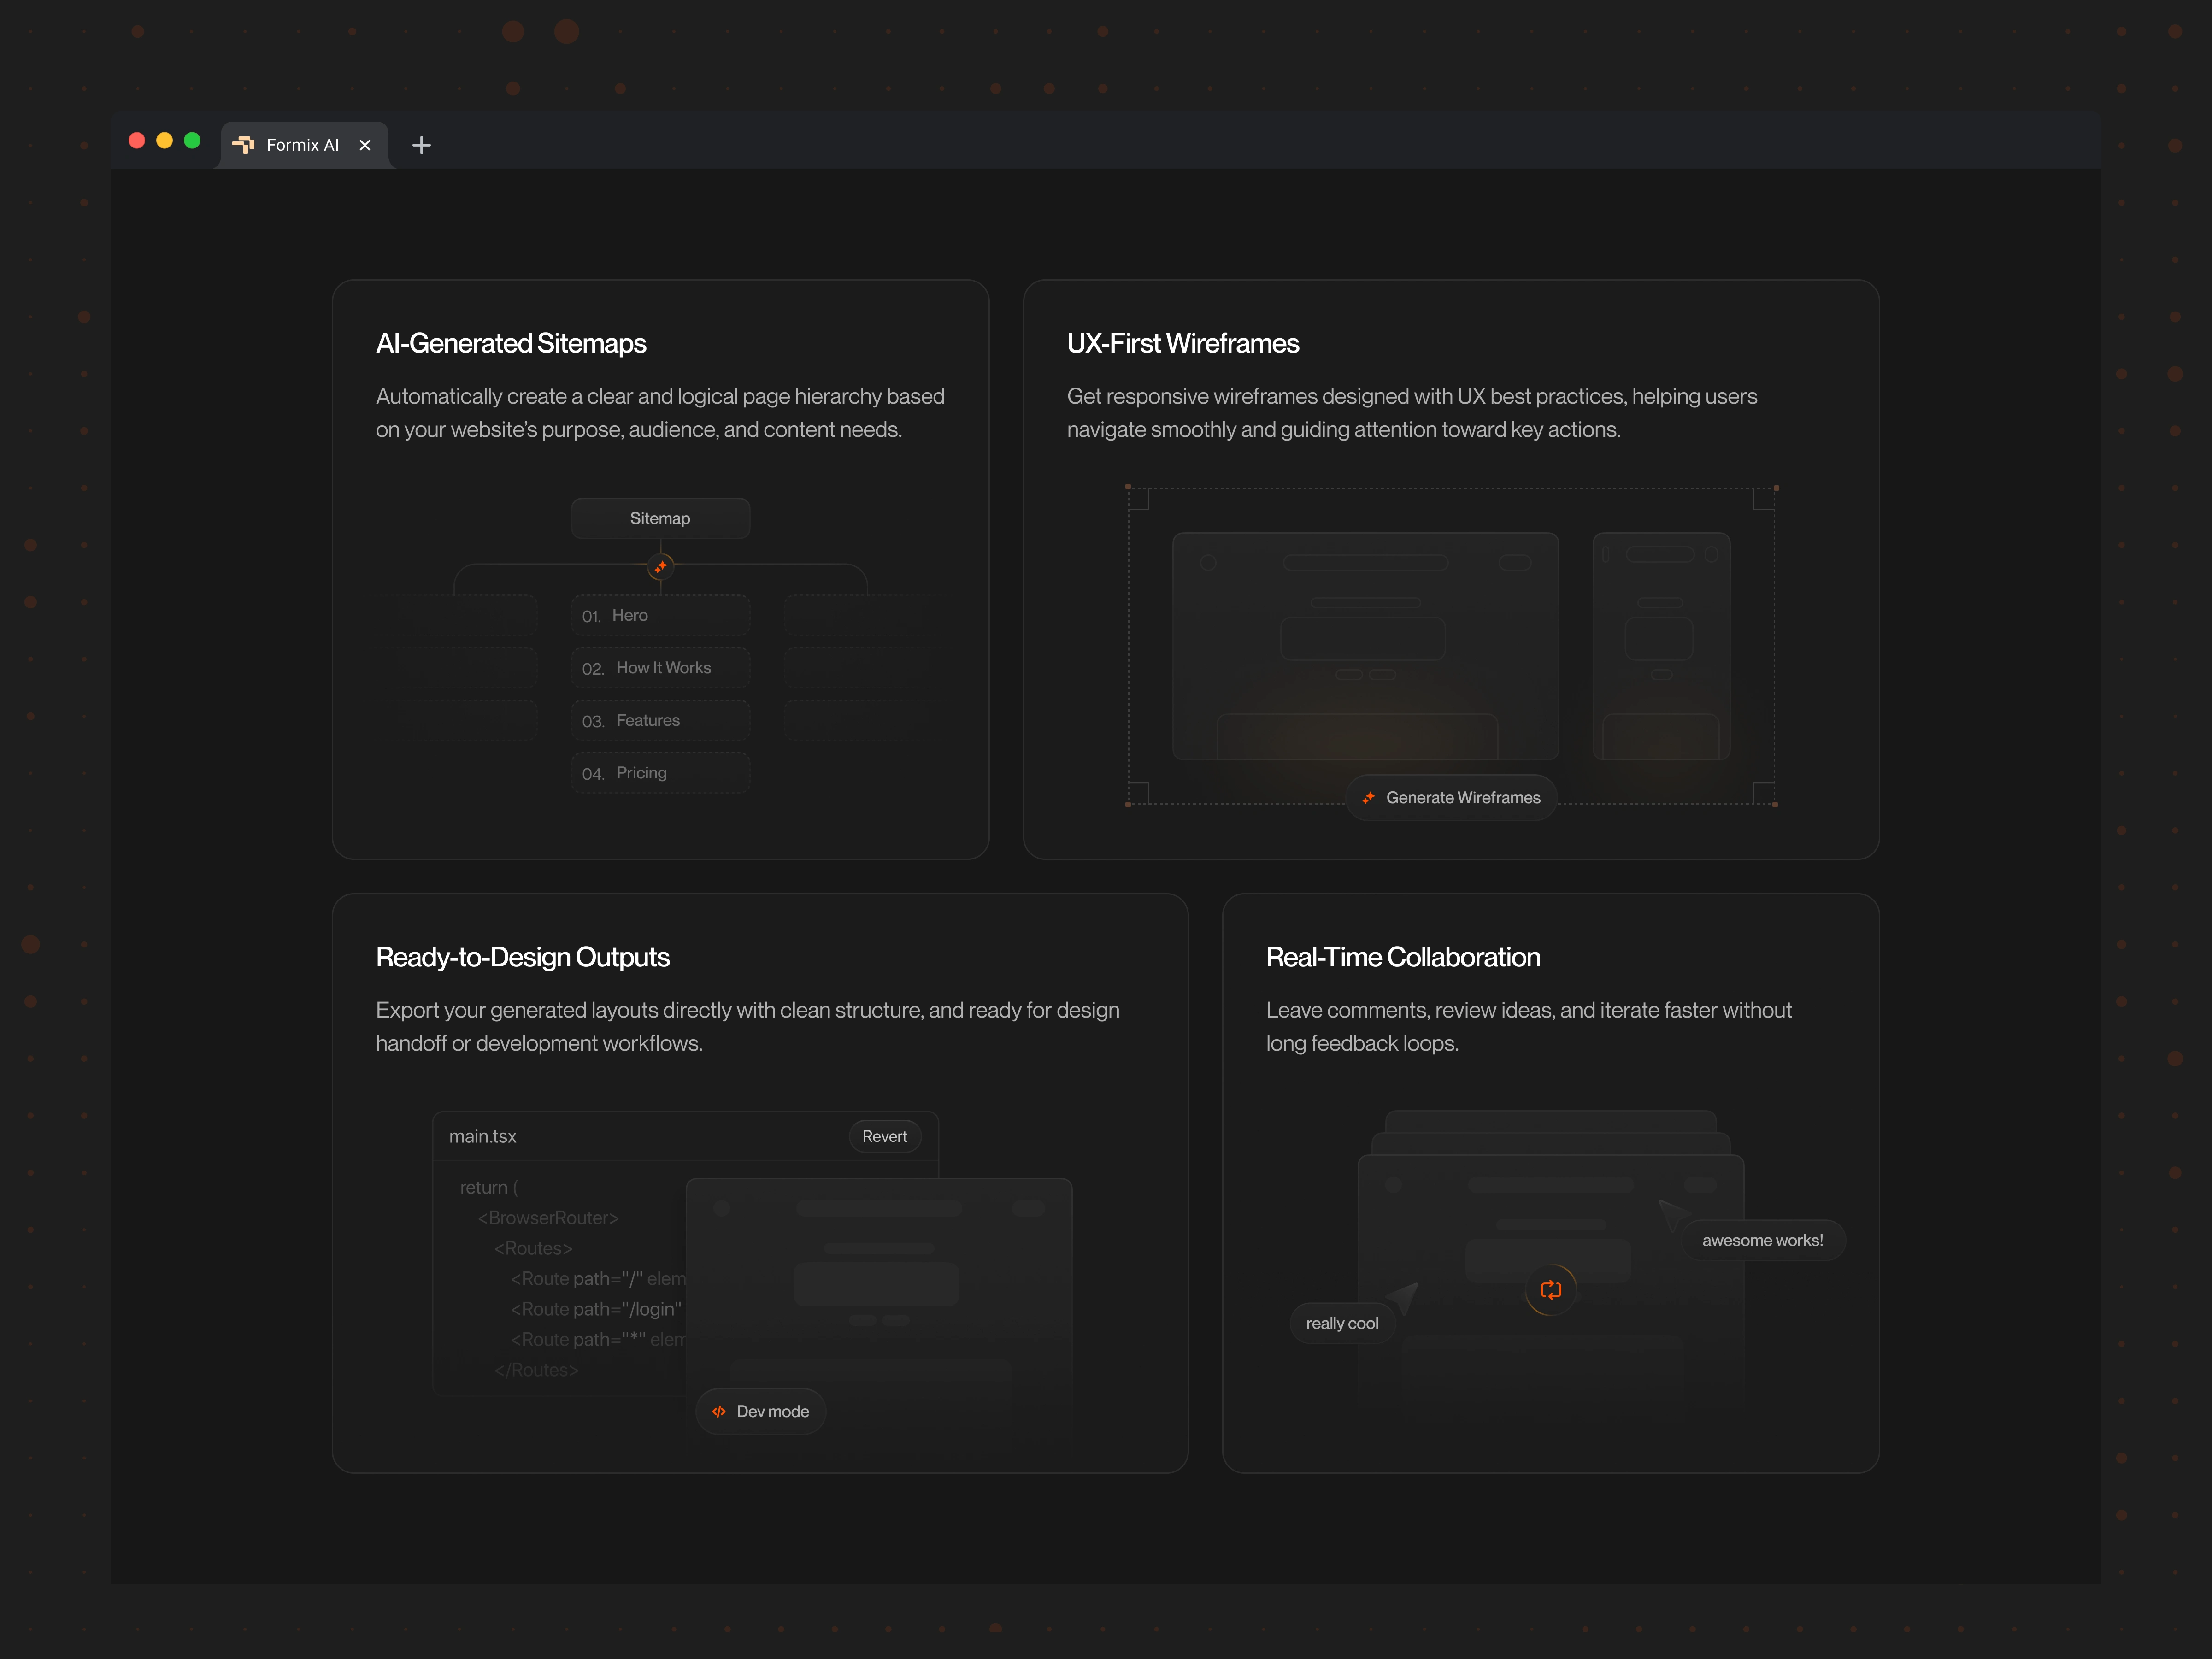Click the Formix AI logo icon in tab
This screenshot has height=1659, width=2212.
coord(243,145)
